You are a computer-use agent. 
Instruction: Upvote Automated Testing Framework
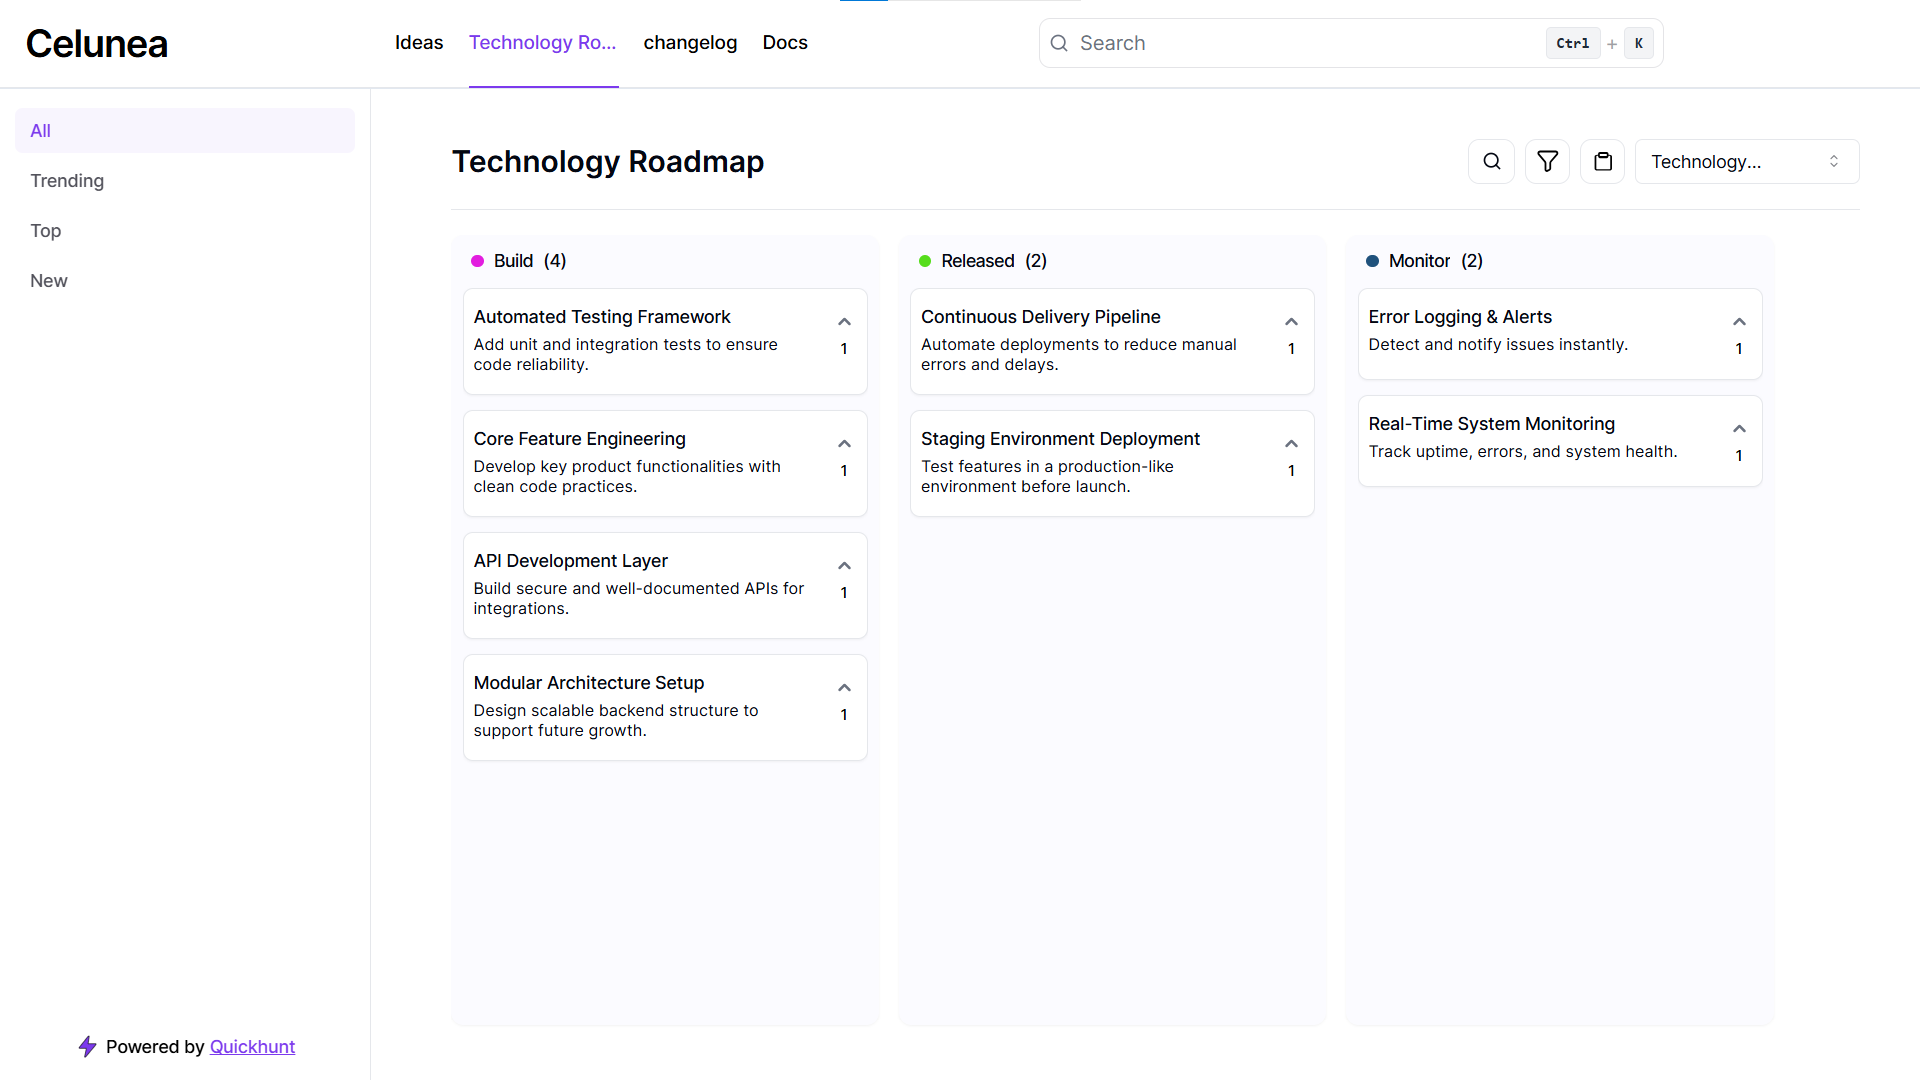(x=844, y=322)
